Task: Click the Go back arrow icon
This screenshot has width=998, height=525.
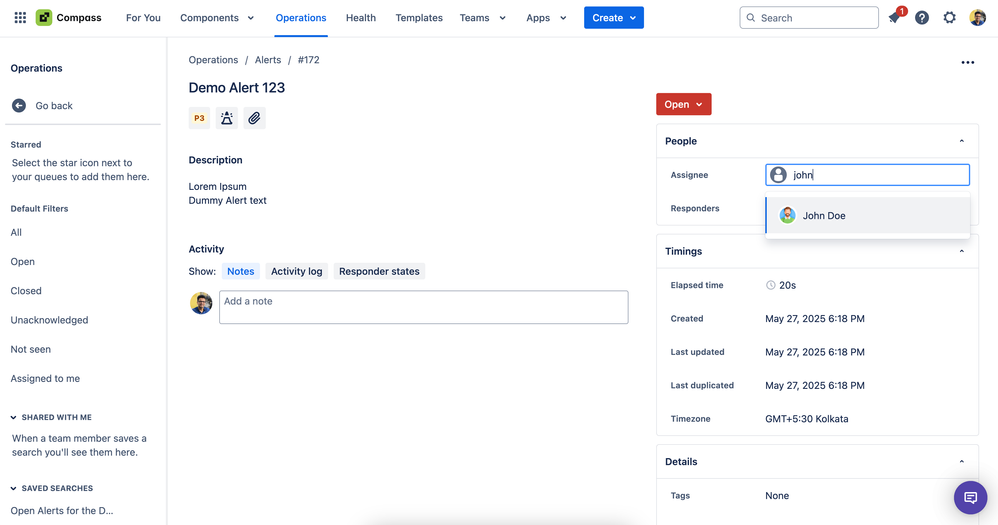Action: [x=19, y=106]
